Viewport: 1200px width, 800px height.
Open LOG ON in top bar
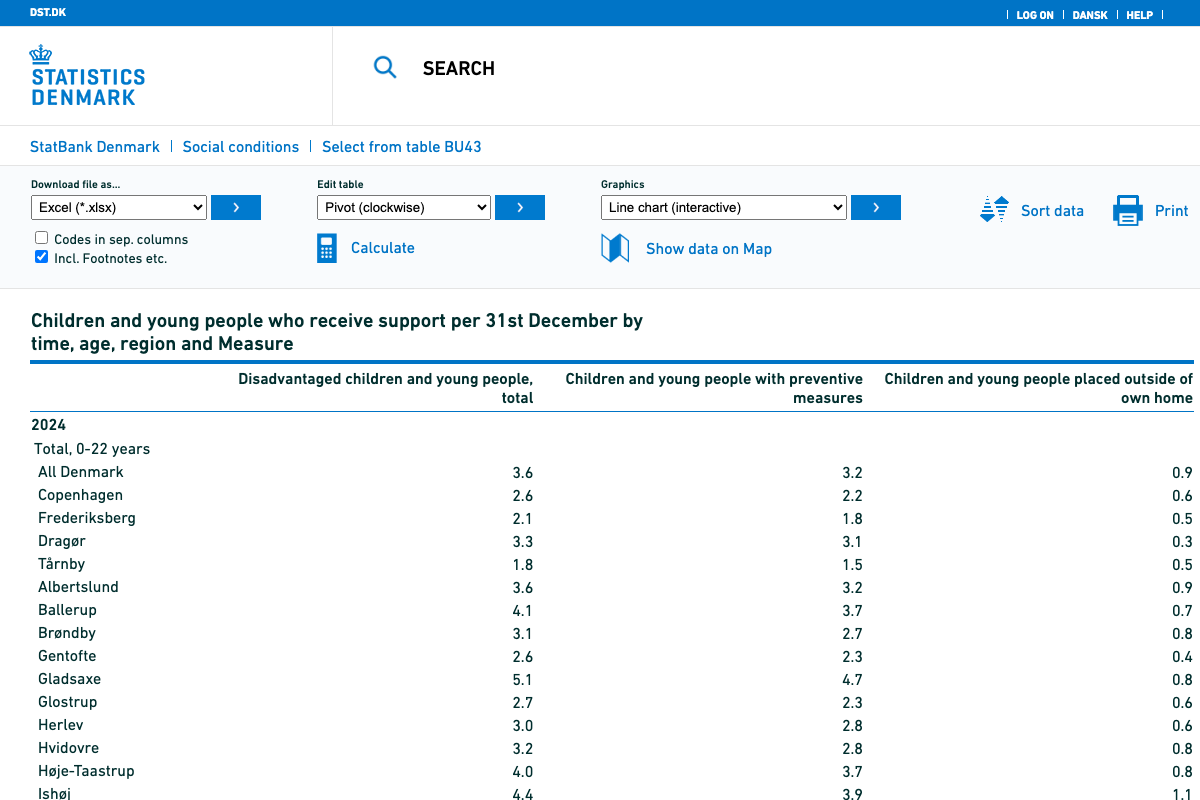pyautogui.click(x=1034, y=15)
